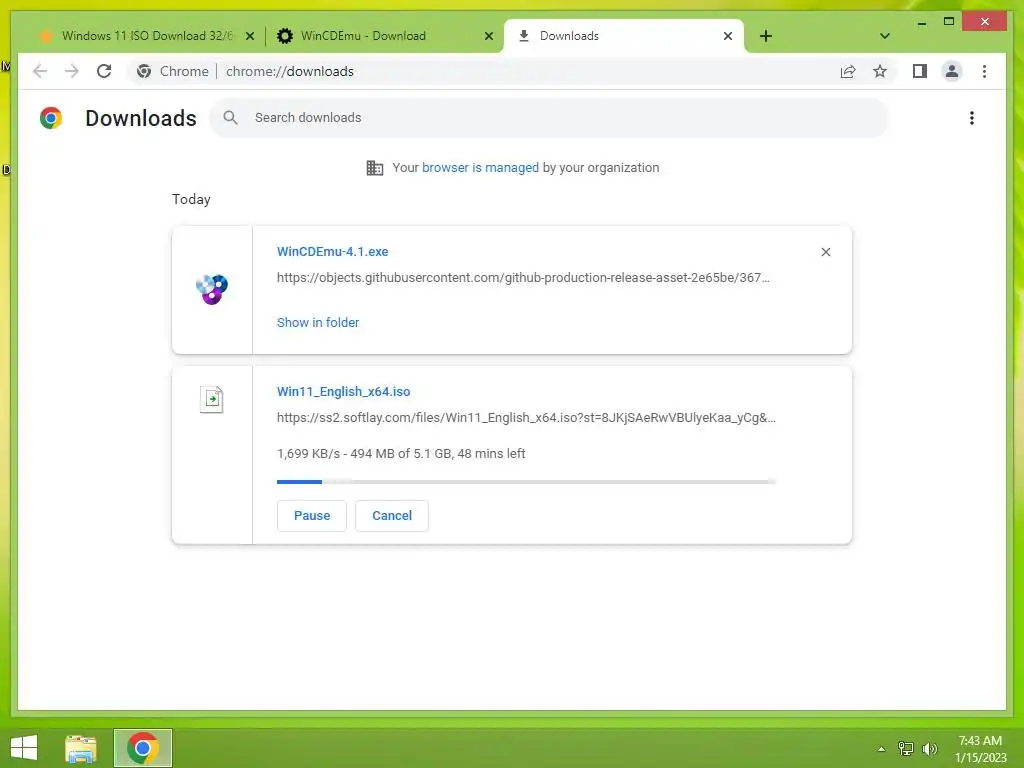Click the Chrome logo beside Downloads heading
The image size is (1024, 768).
(x=51, y=118)
